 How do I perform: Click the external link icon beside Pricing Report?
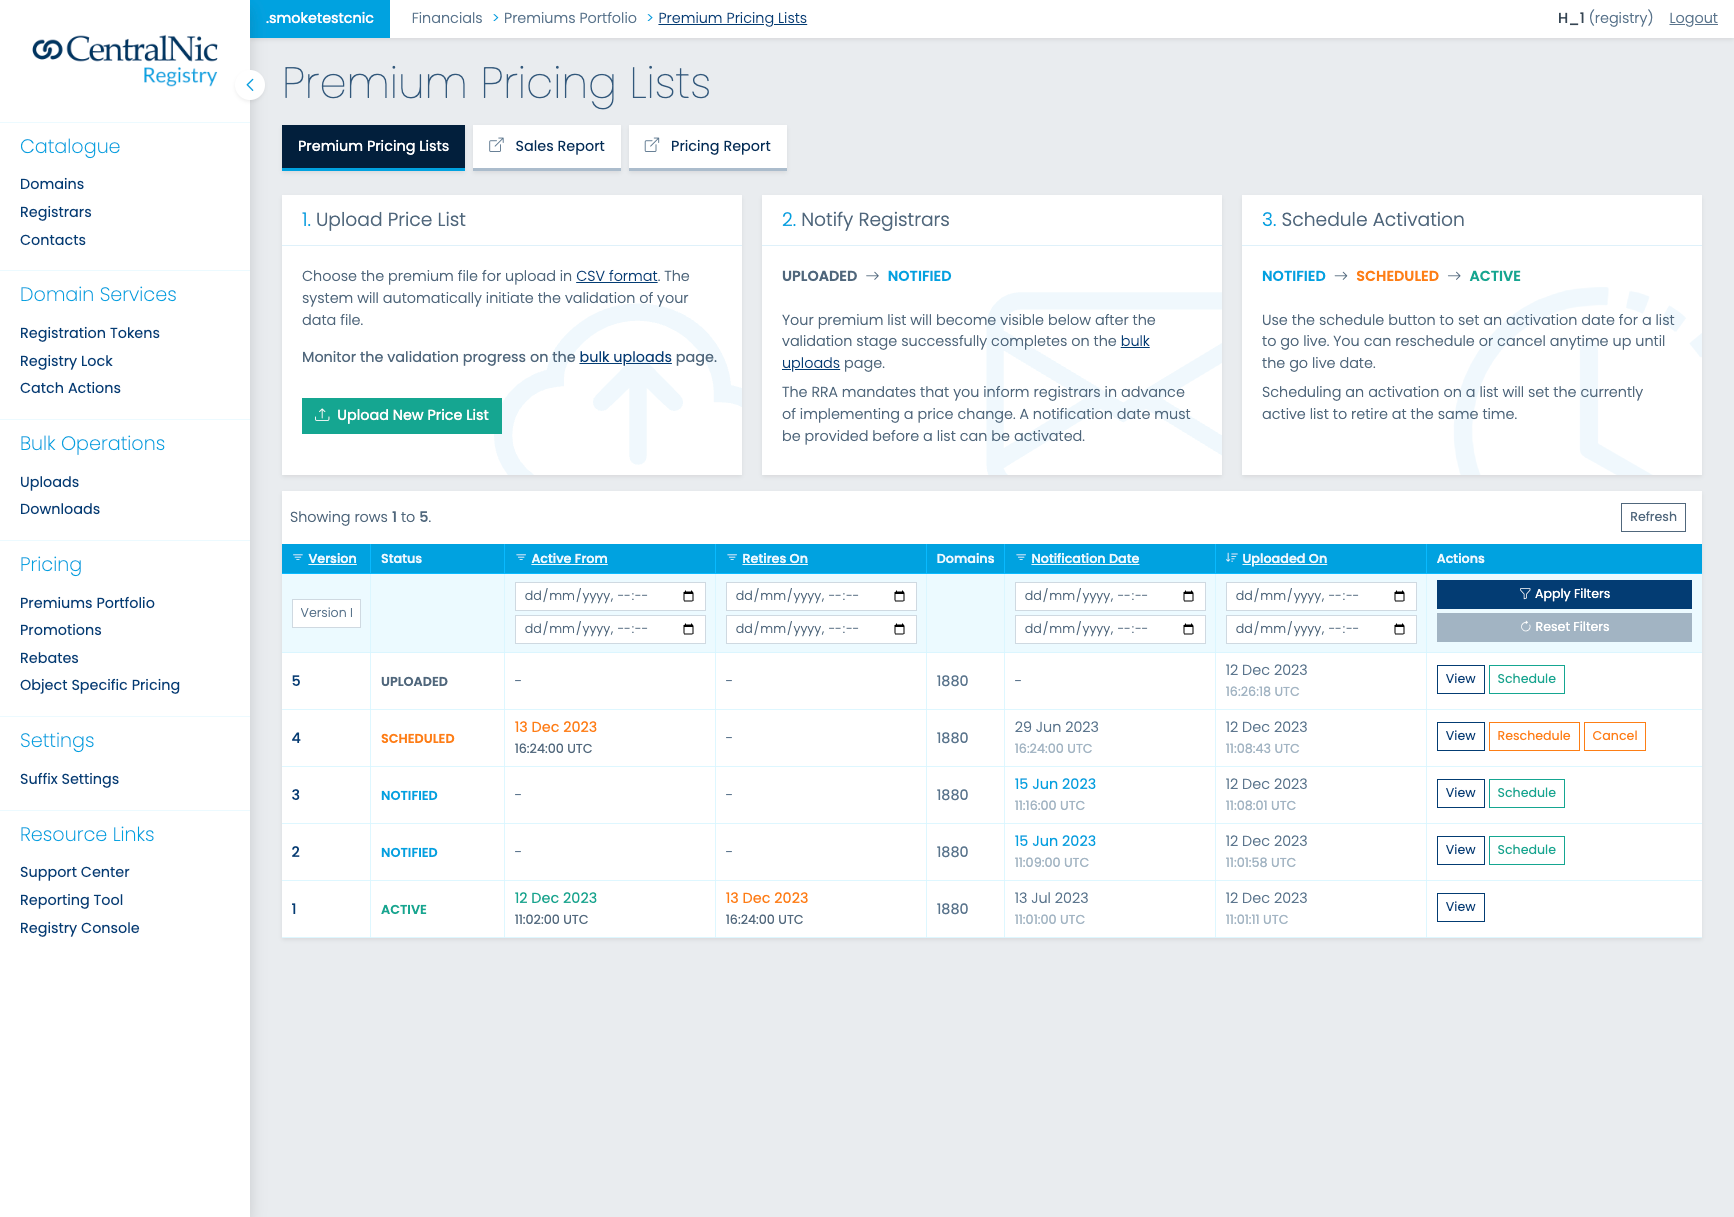pyautogui.click(x=652, y=146)
